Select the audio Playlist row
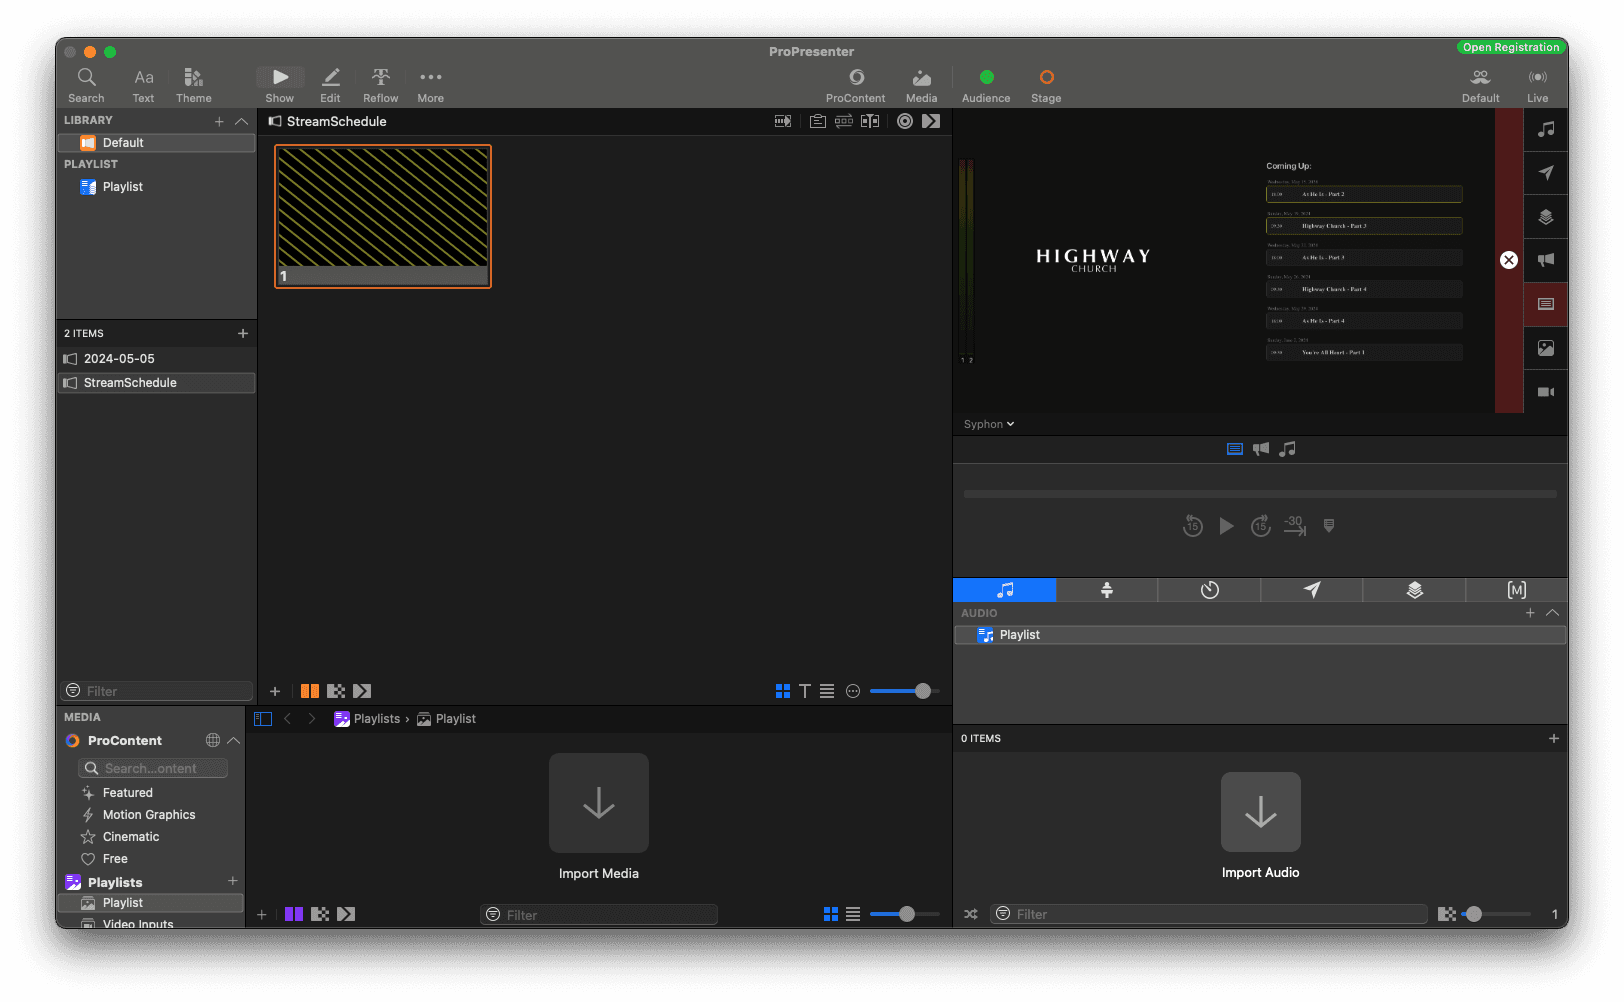This screenshot has width=1624, height=1002. pyautogui.click(x=1260, y=635)
